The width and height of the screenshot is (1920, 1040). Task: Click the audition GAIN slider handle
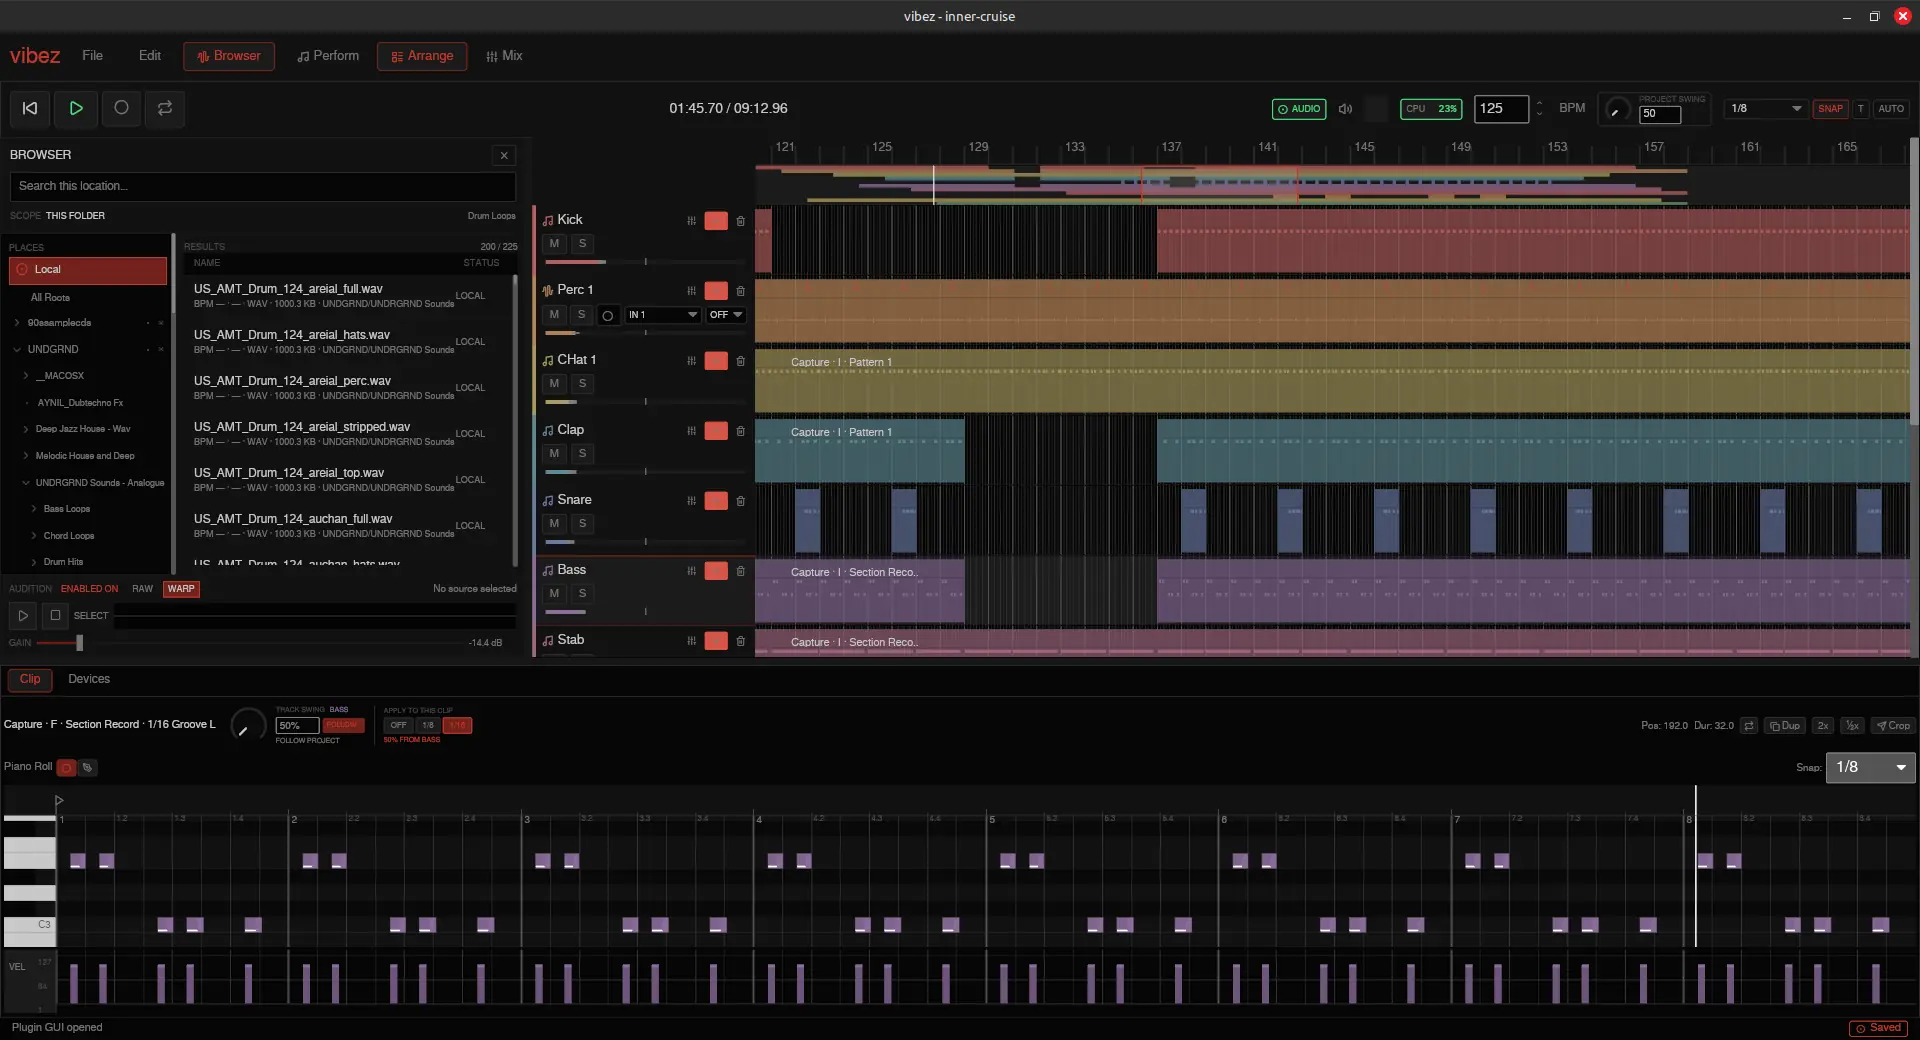pyautogui.click(x=79, y=643)
